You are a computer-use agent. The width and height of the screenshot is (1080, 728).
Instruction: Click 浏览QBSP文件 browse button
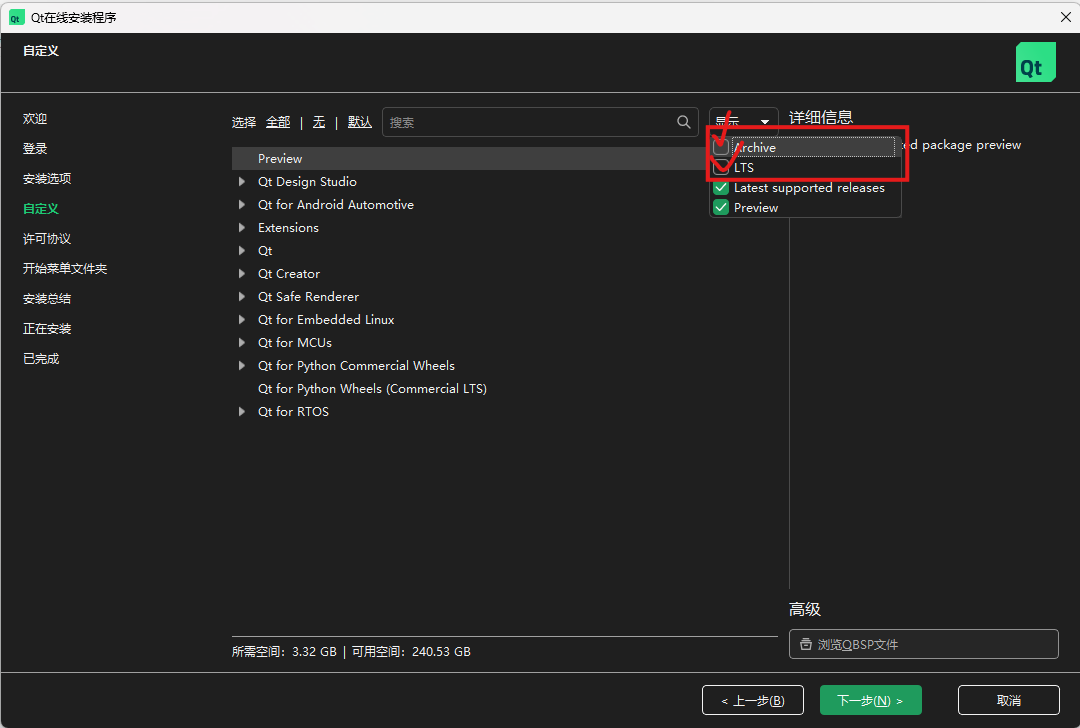(x=924, y=644)
